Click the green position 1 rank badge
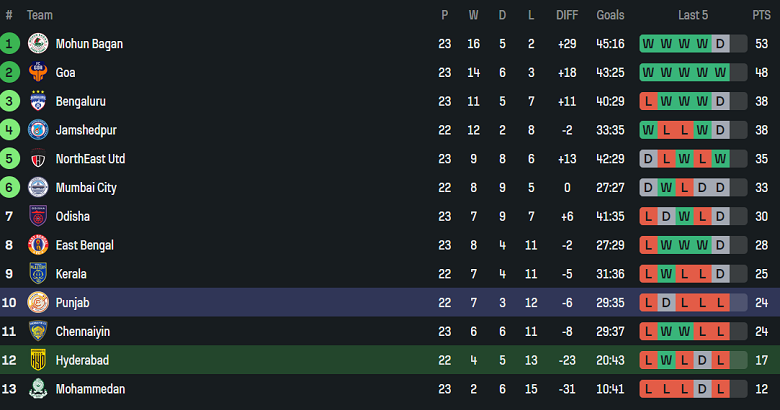Viewport: 780px width, 410px height. (x=10, y=44)
